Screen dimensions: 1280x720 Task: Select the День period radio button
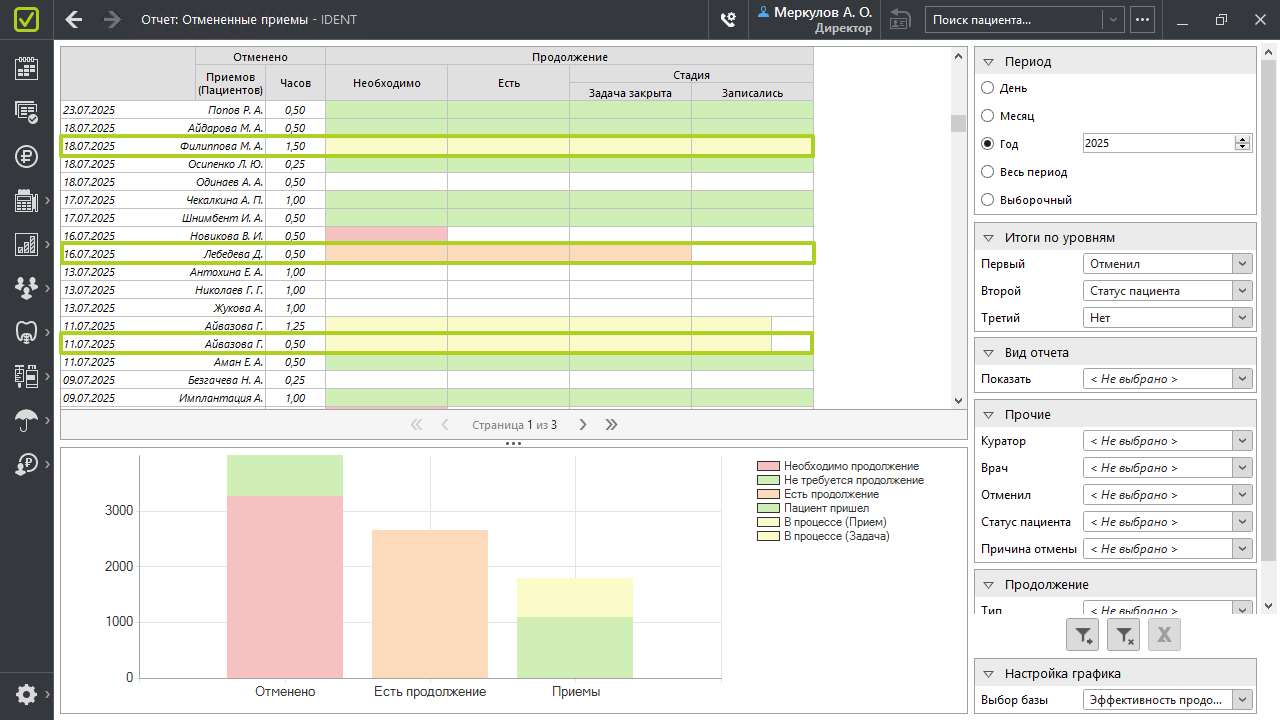pyautogui.click(x=988, y=88)
